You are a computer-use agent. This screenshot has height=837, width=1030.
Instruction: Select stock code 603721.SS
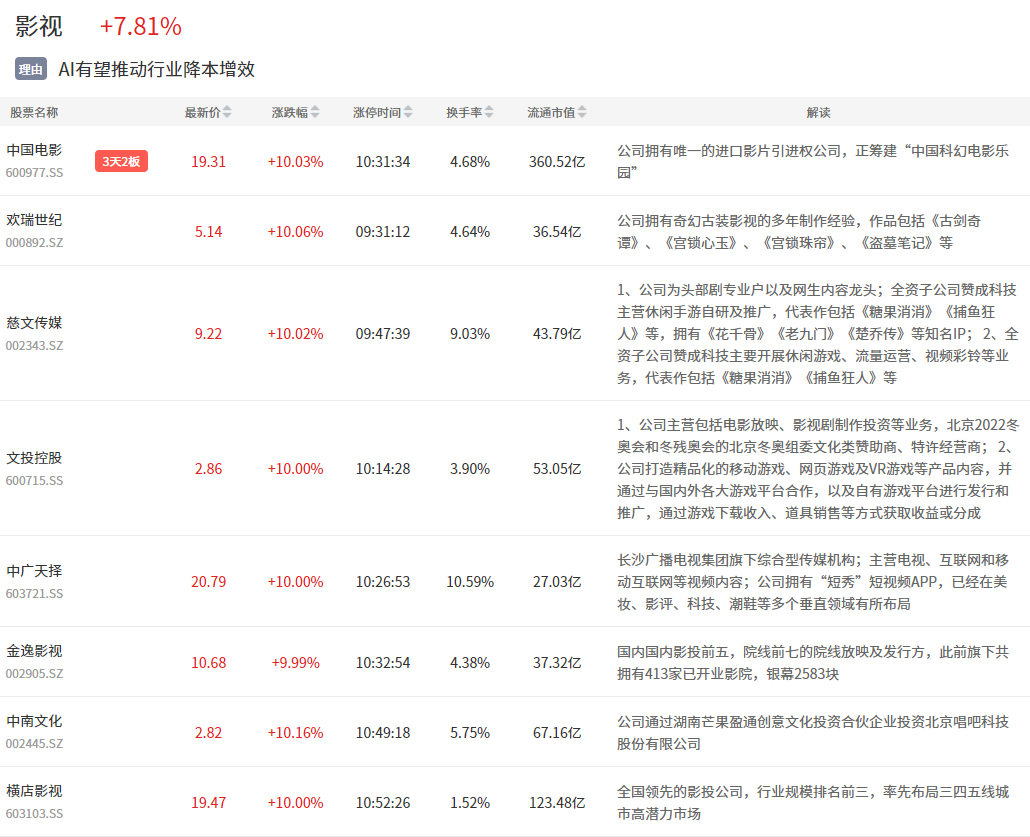pyautogui.click(x=34, y=593)
